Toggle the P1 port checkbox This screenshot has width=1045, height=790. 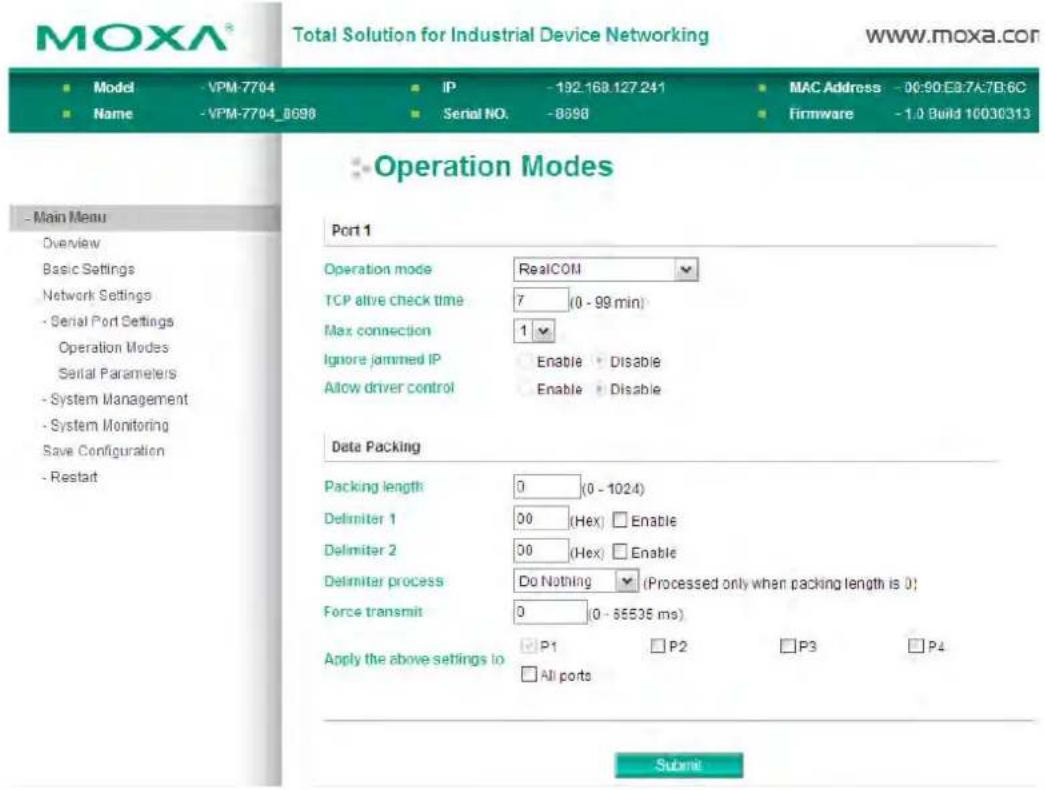[x=528, y=645]
